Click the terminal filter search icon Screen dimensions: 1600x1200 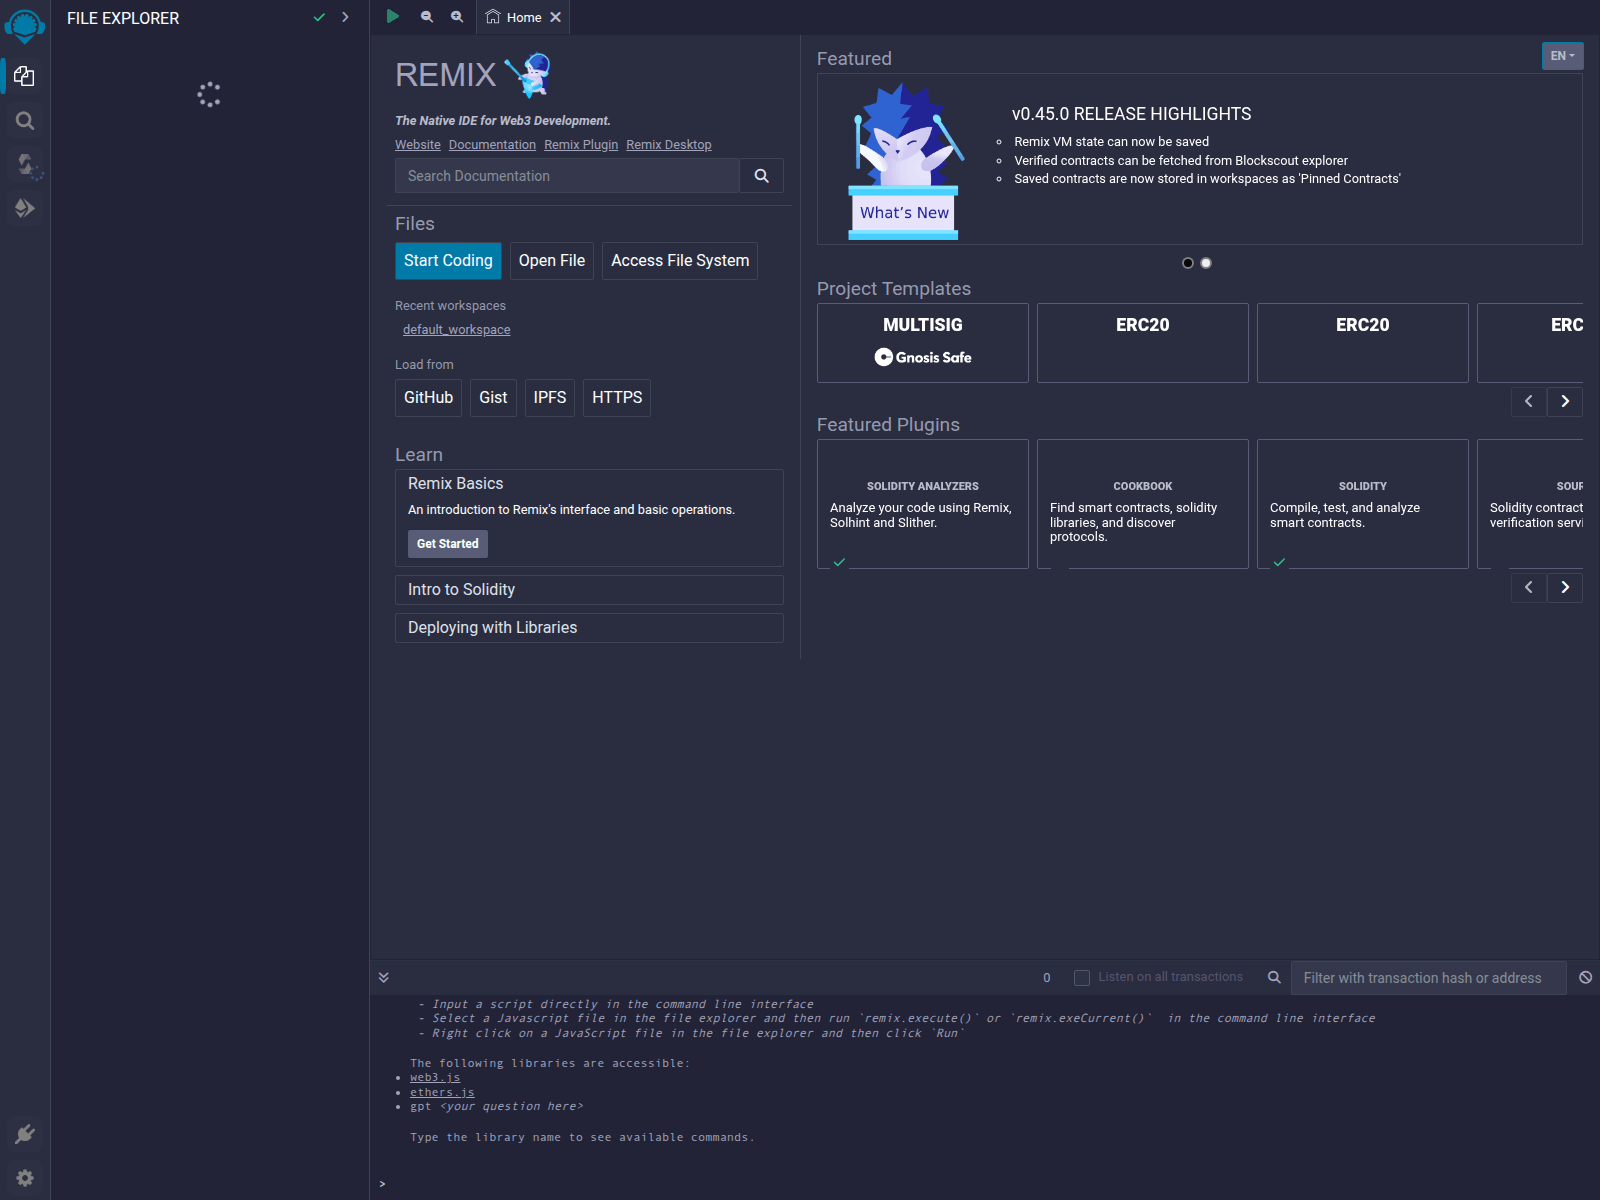click(x=1274, y=977)
